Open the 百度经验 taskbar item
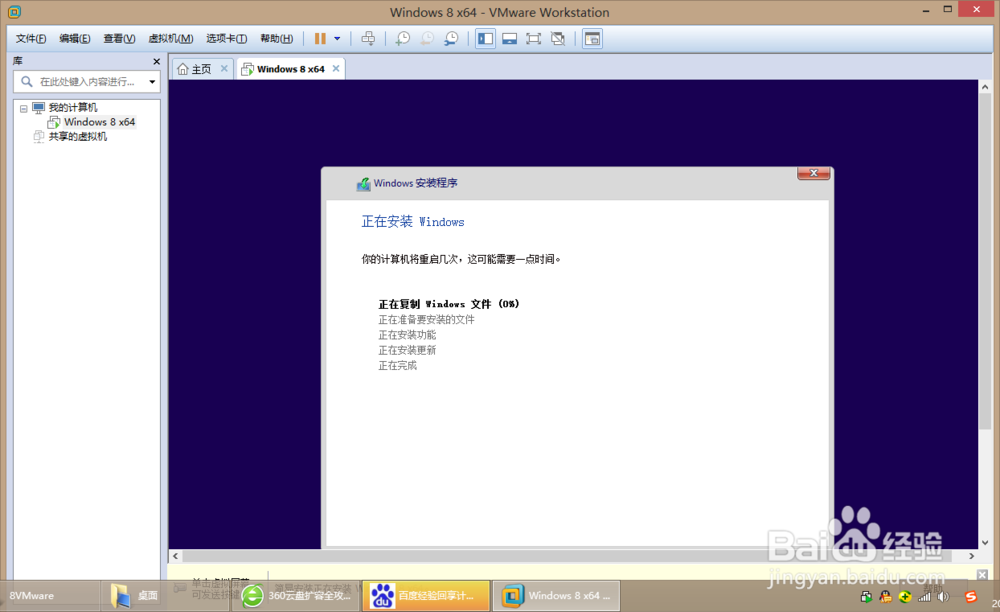Image resolution: width=1000 pixels, height=612 pixels. pos(426,595)
